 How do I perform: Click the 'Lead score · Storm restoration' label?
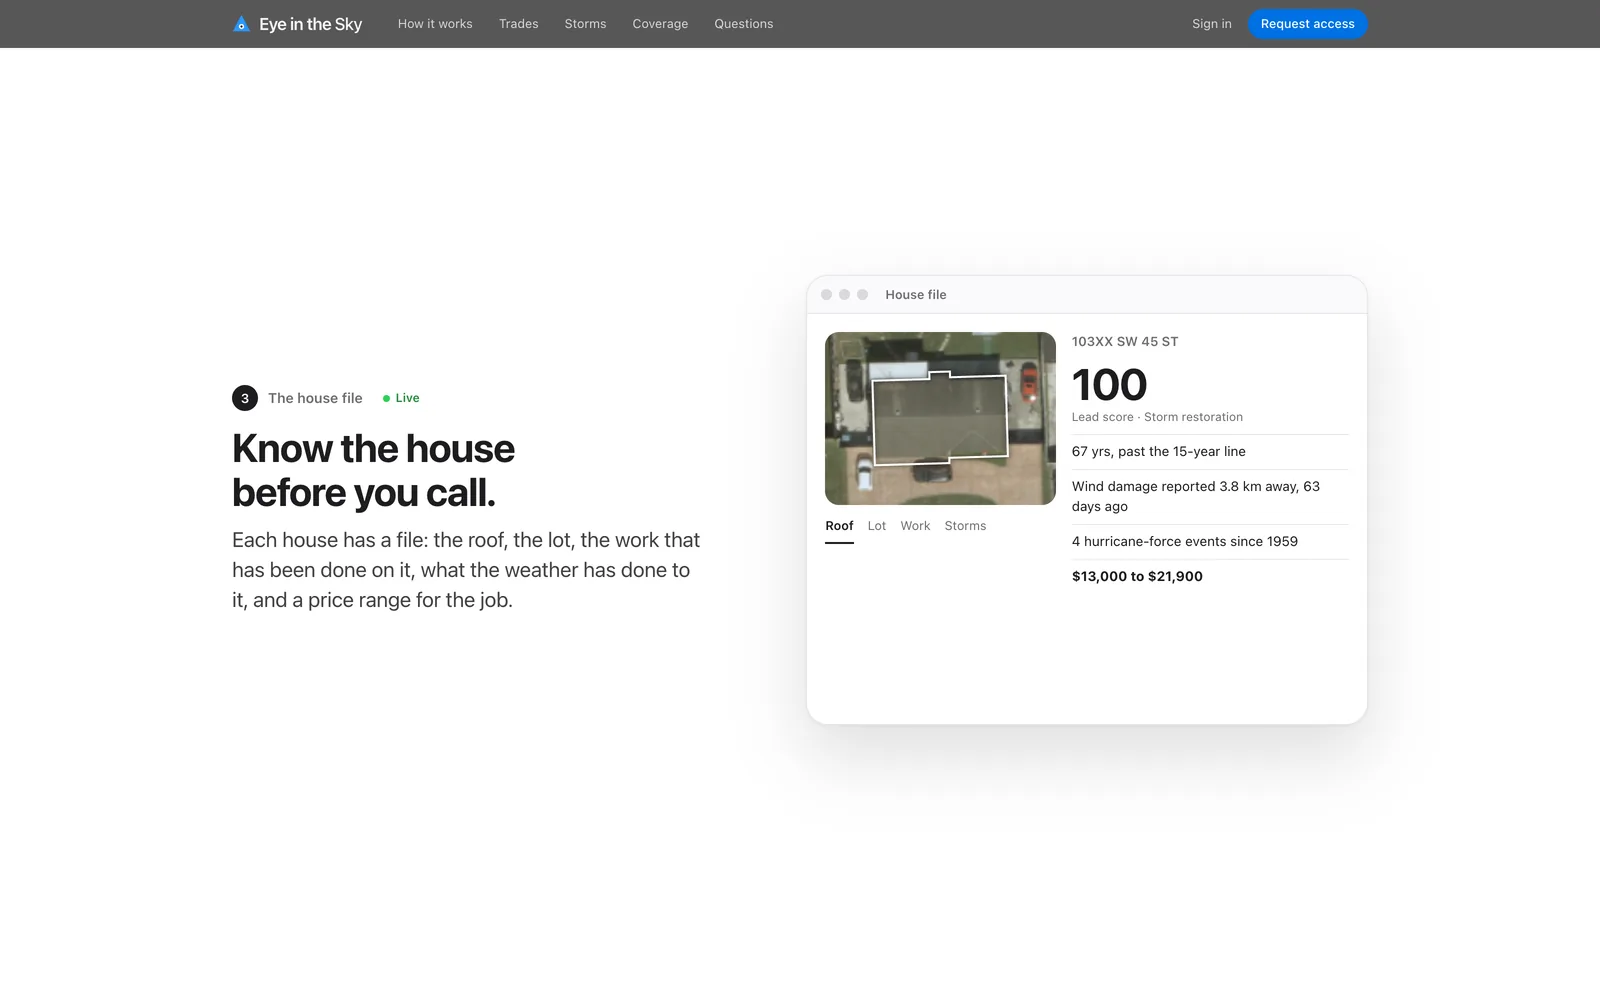[1157, 417]
